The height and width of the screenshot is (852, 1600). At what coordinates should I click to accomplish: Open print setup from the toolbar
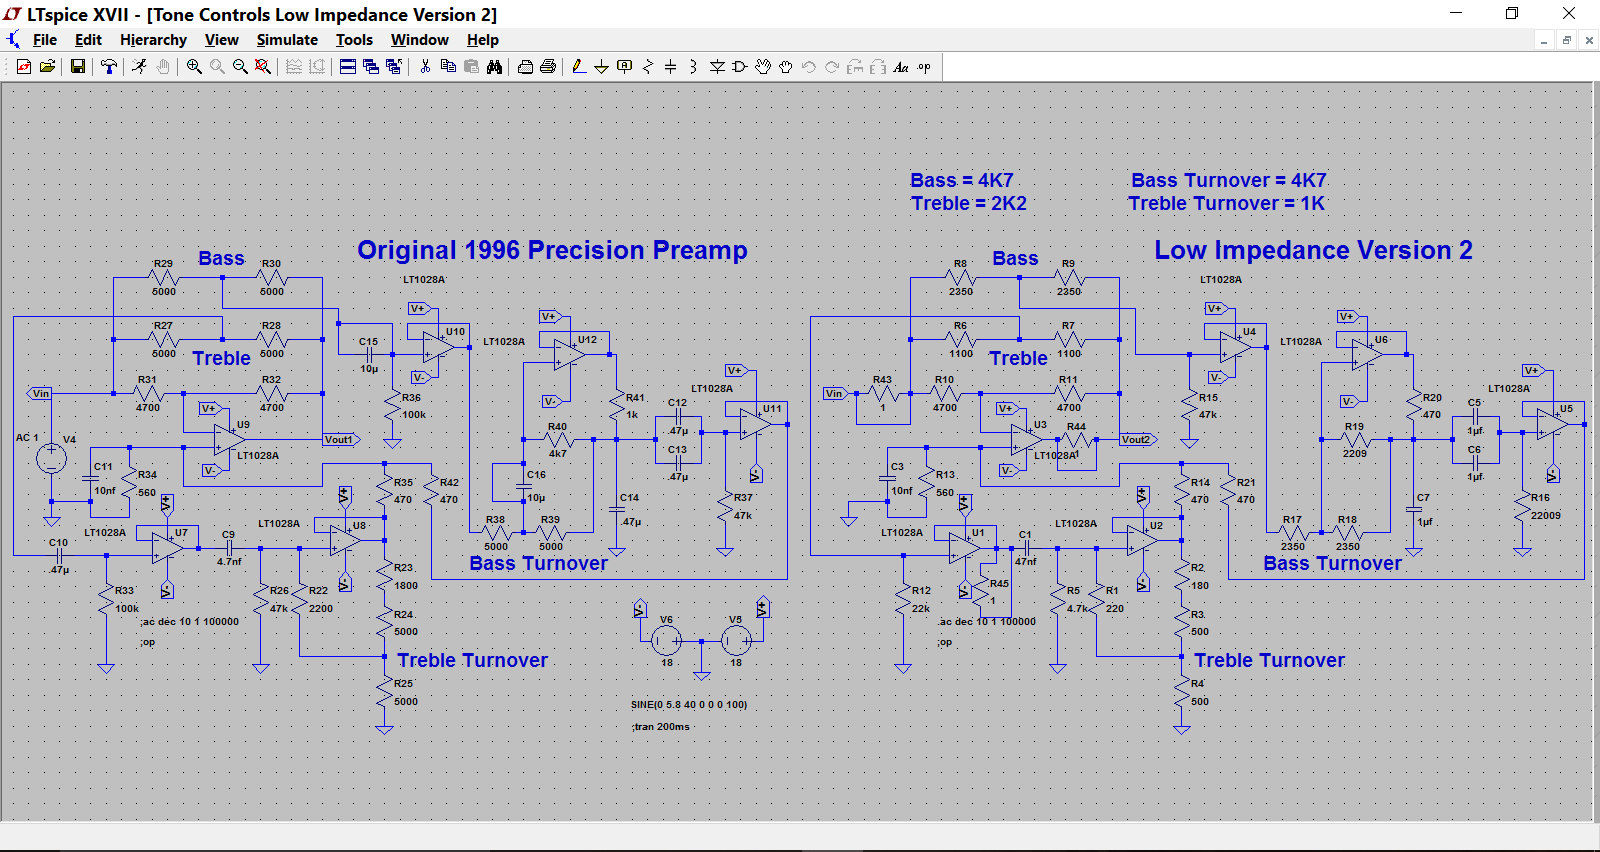tap(525, 67)
